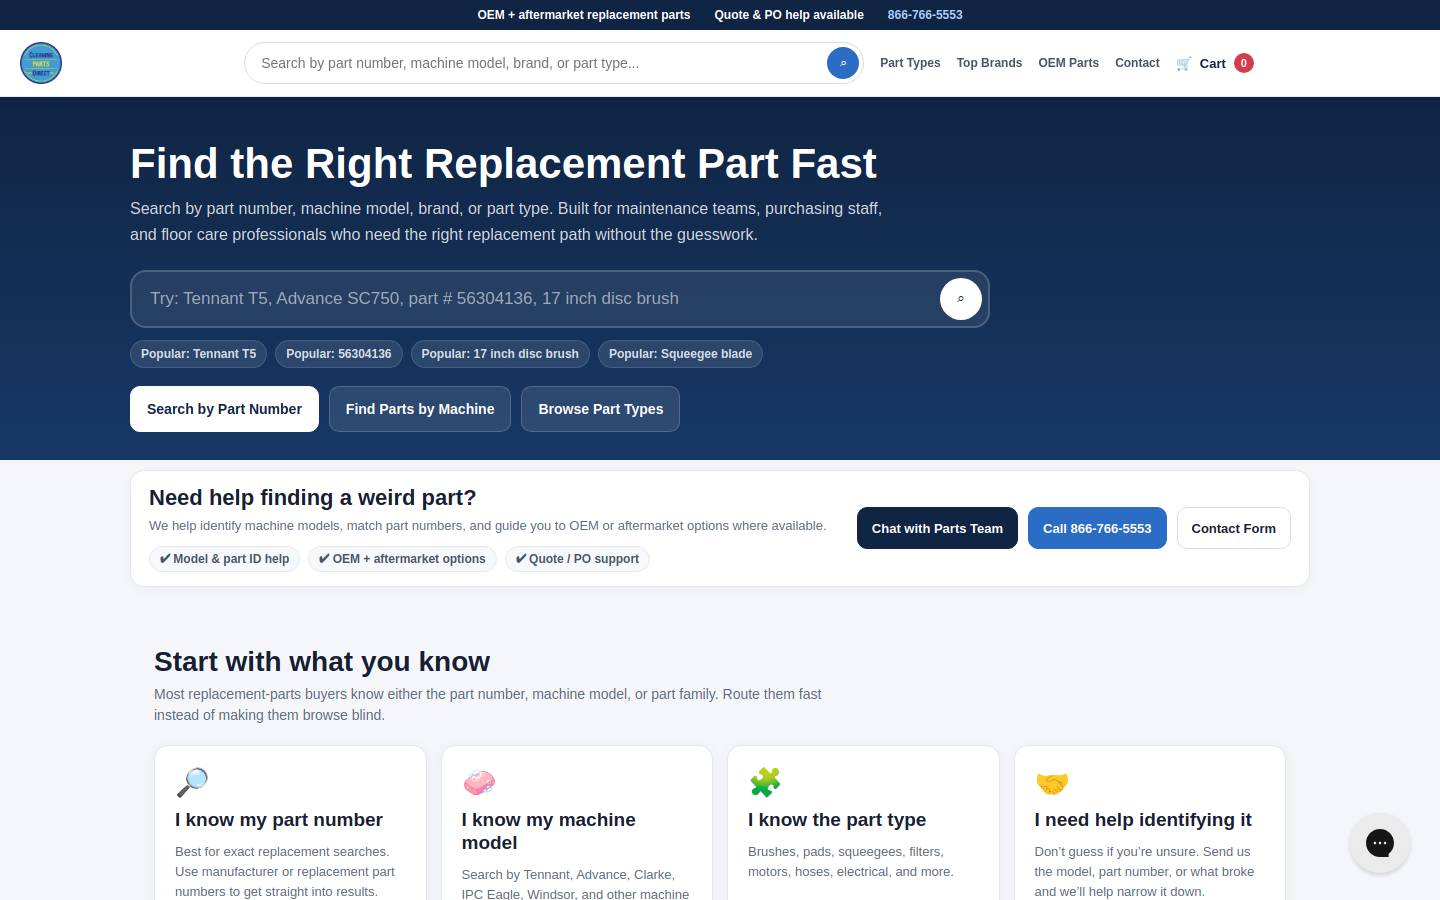This screenshot has height=900, width=1440.
Task: Click the Find the Right Replacement Part Fast heading
Action: [503, 164]
